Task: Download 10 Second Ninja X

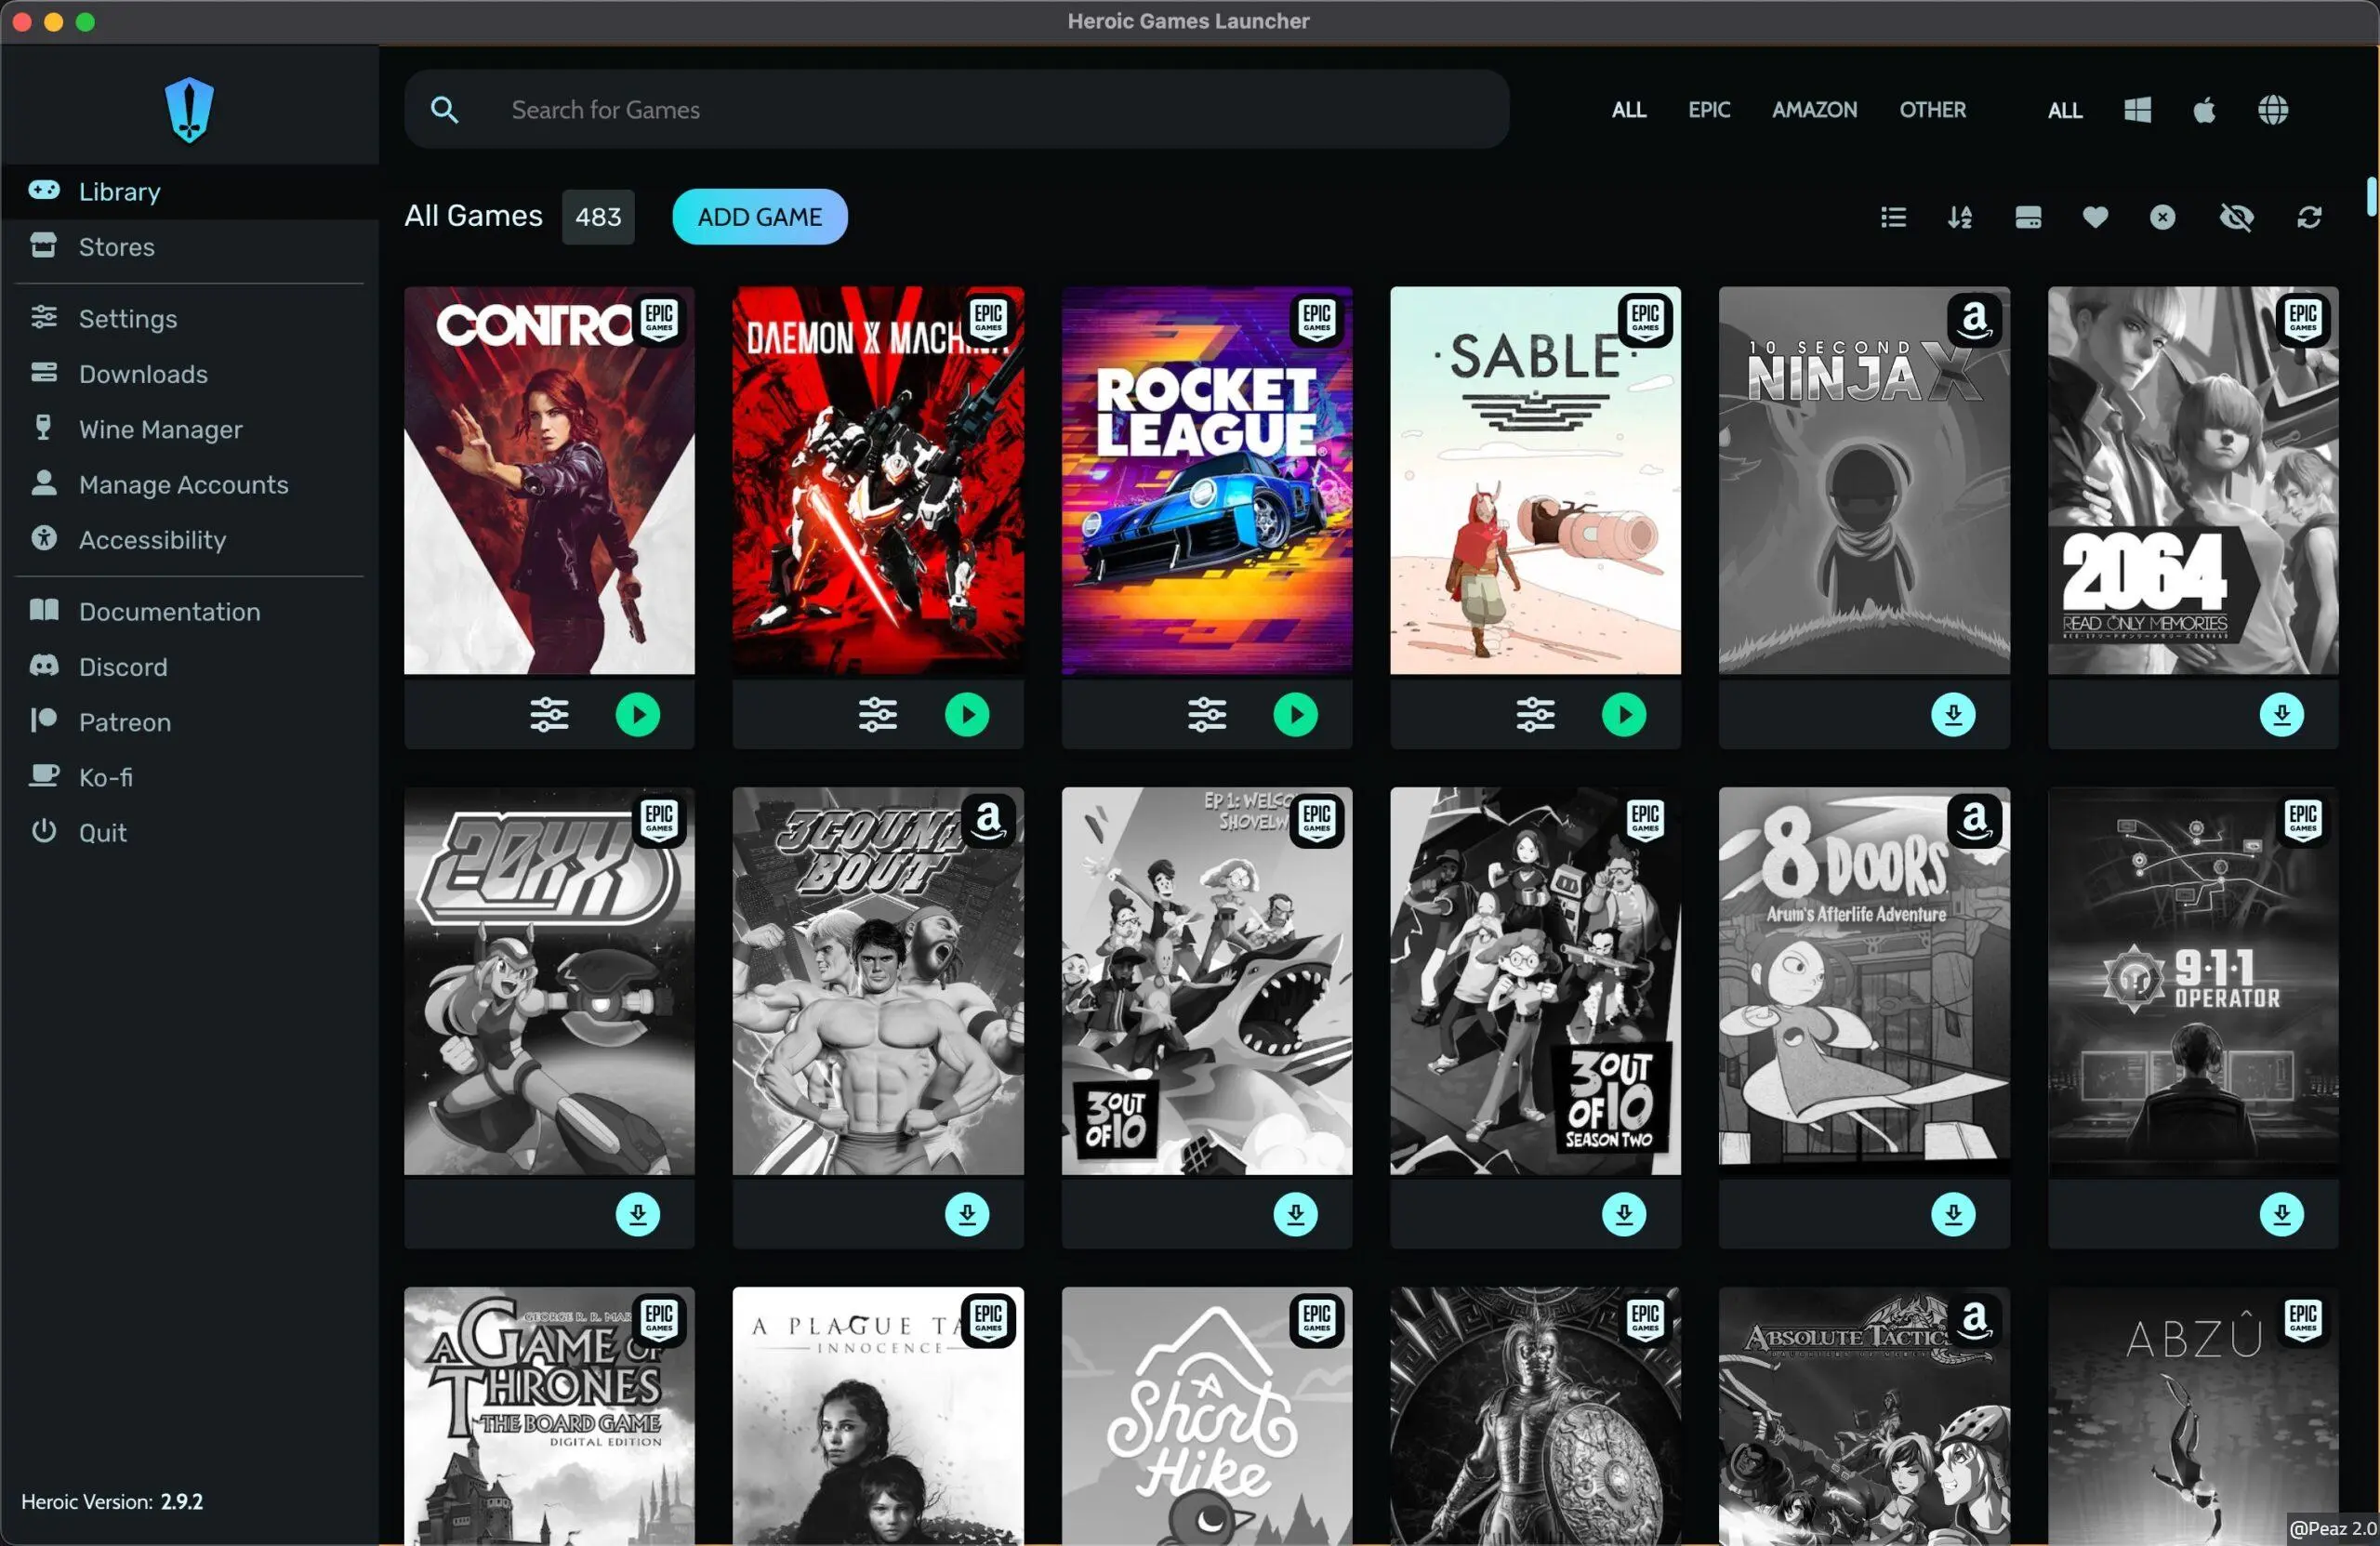Action: click(1952, 715)
